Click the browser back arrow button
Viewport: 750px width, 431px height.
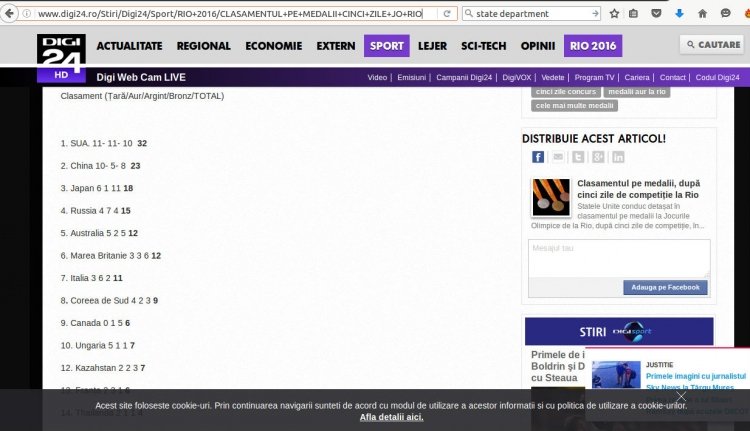pyautogui.click(x=9, y=13)
